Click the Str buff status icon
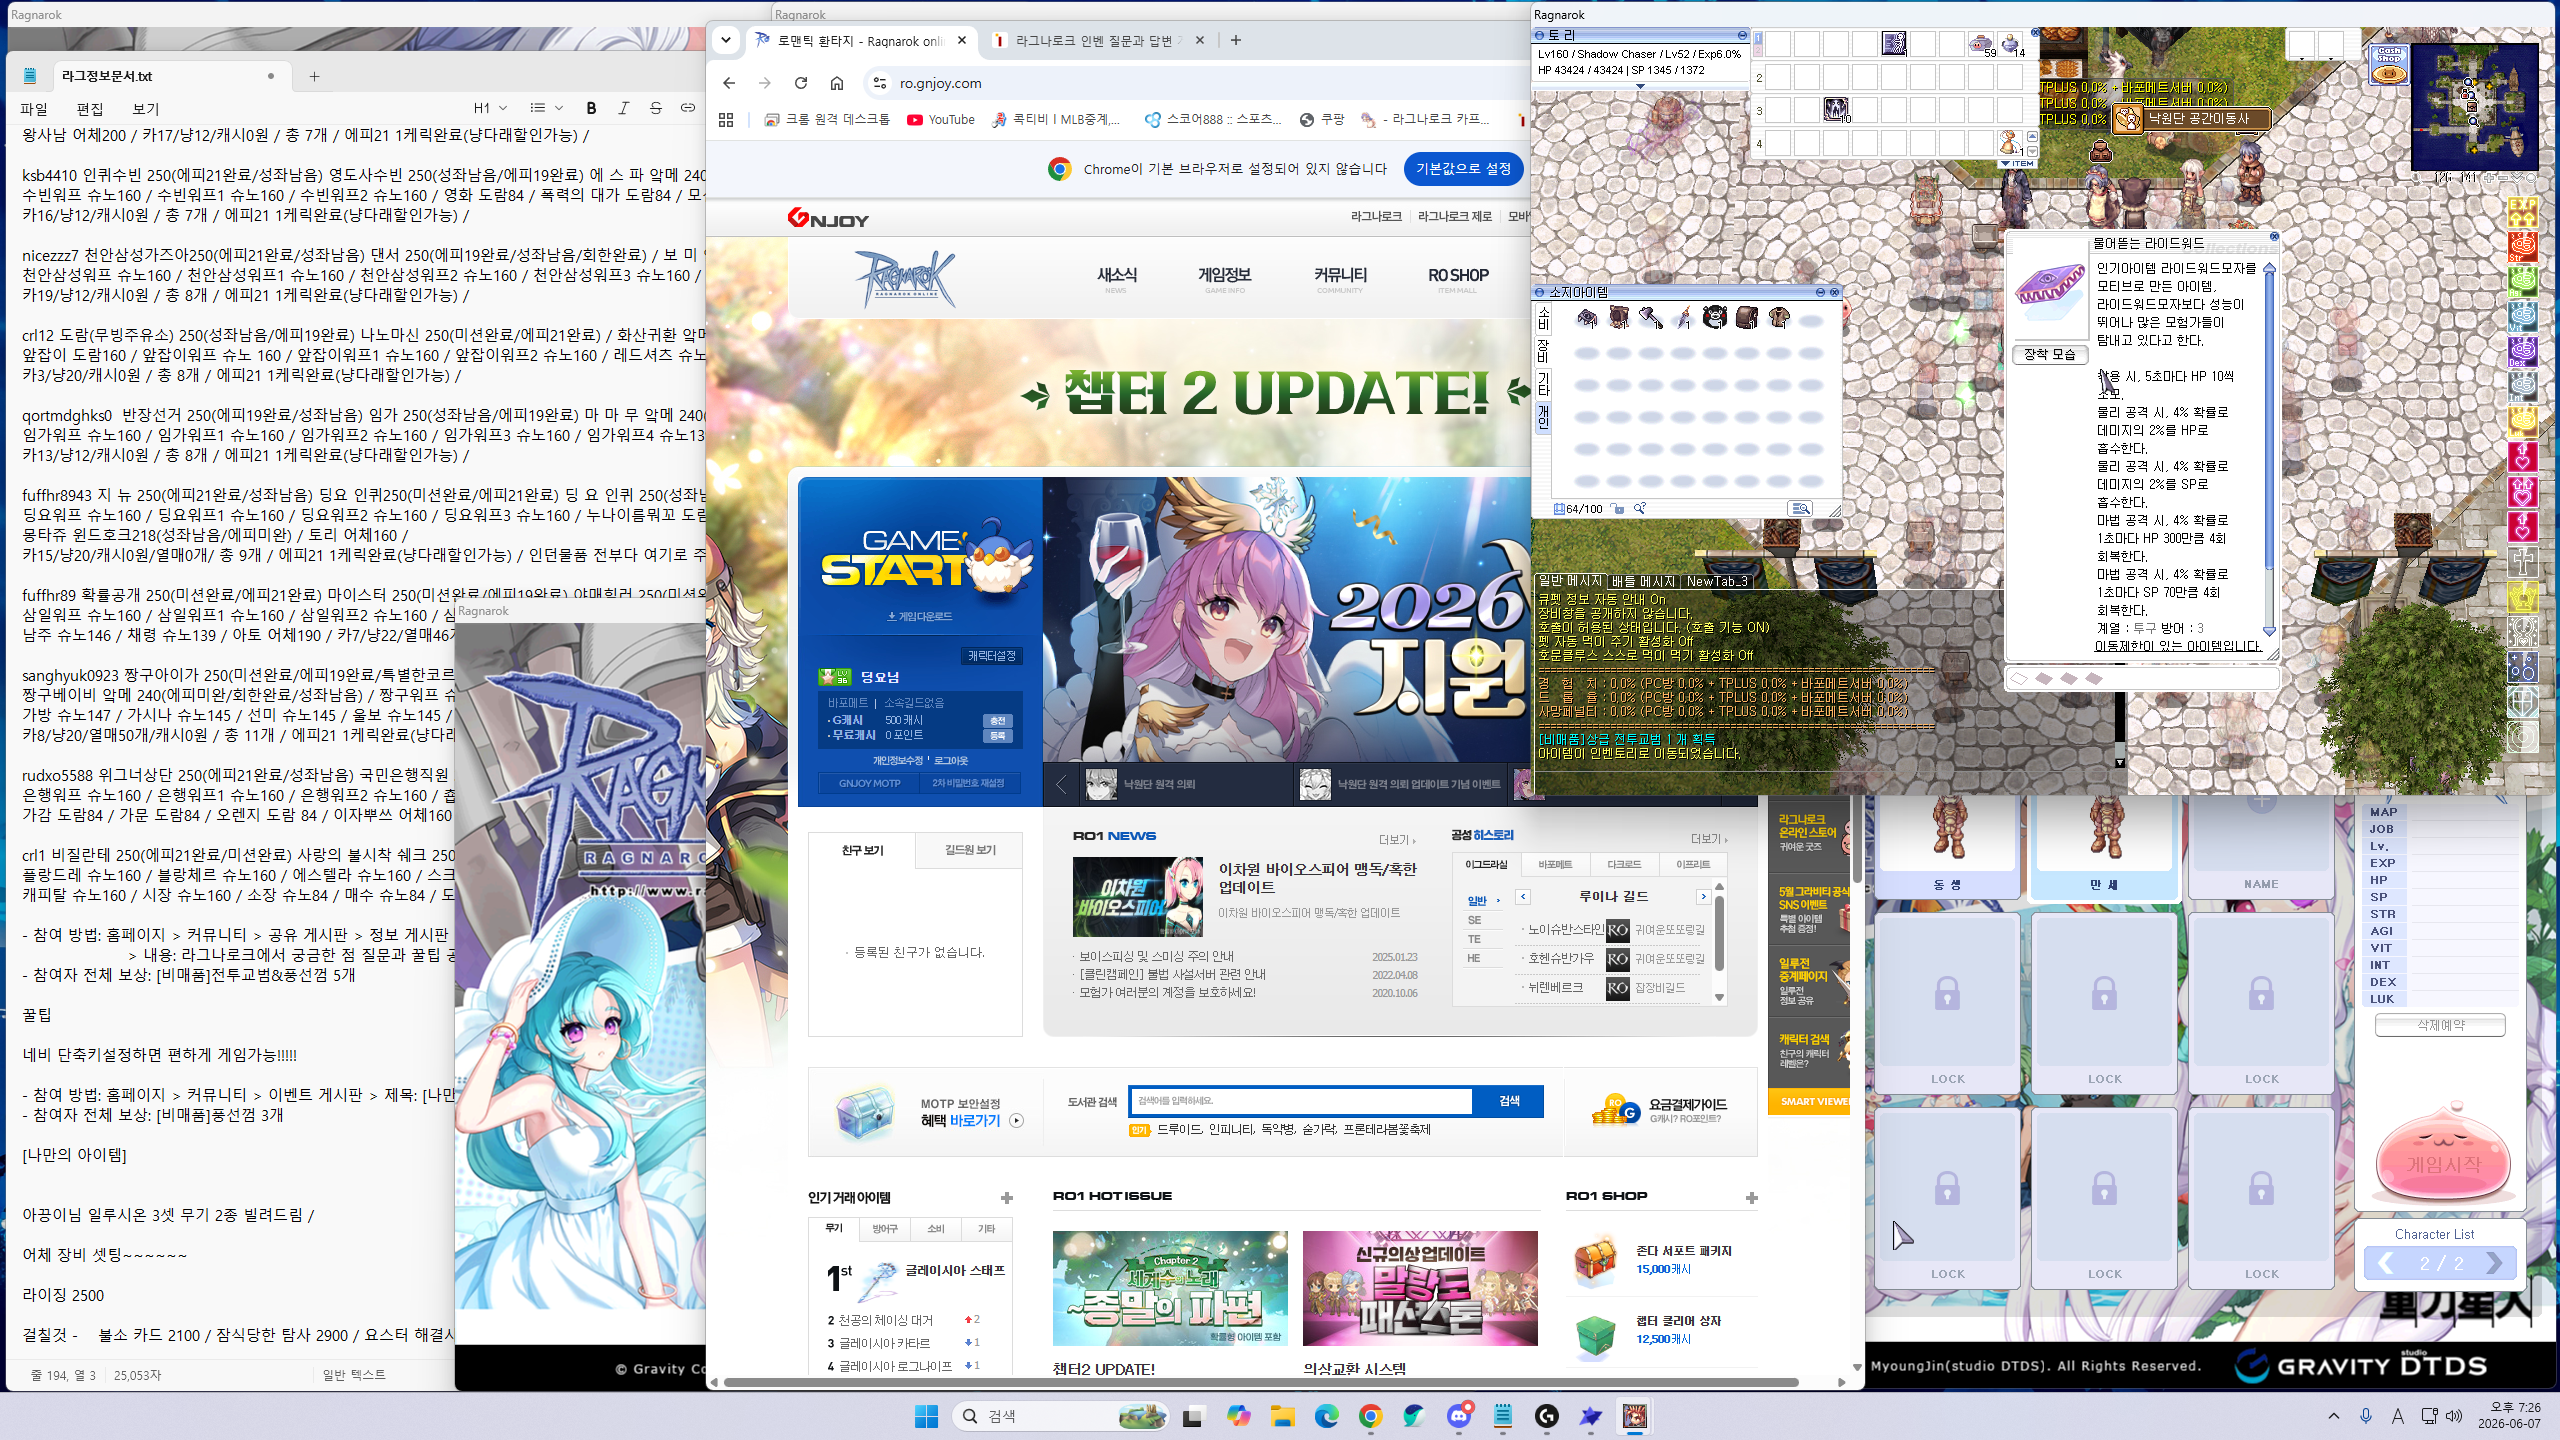Screen dimensions: 2560x1440 pos(2522,246)
